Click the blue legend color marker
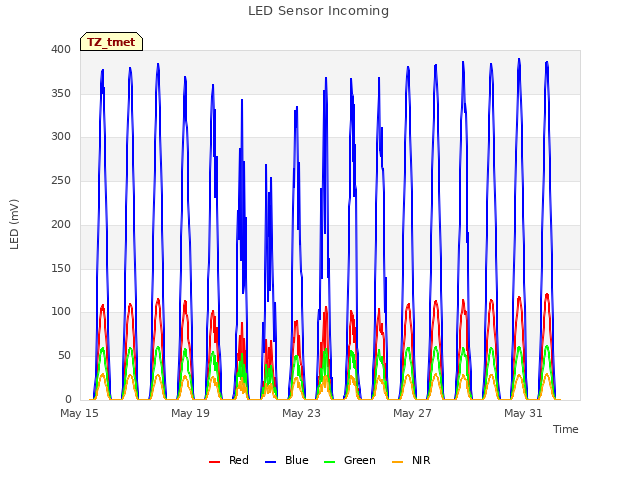The image size is (640, 480). coord(271,462)
